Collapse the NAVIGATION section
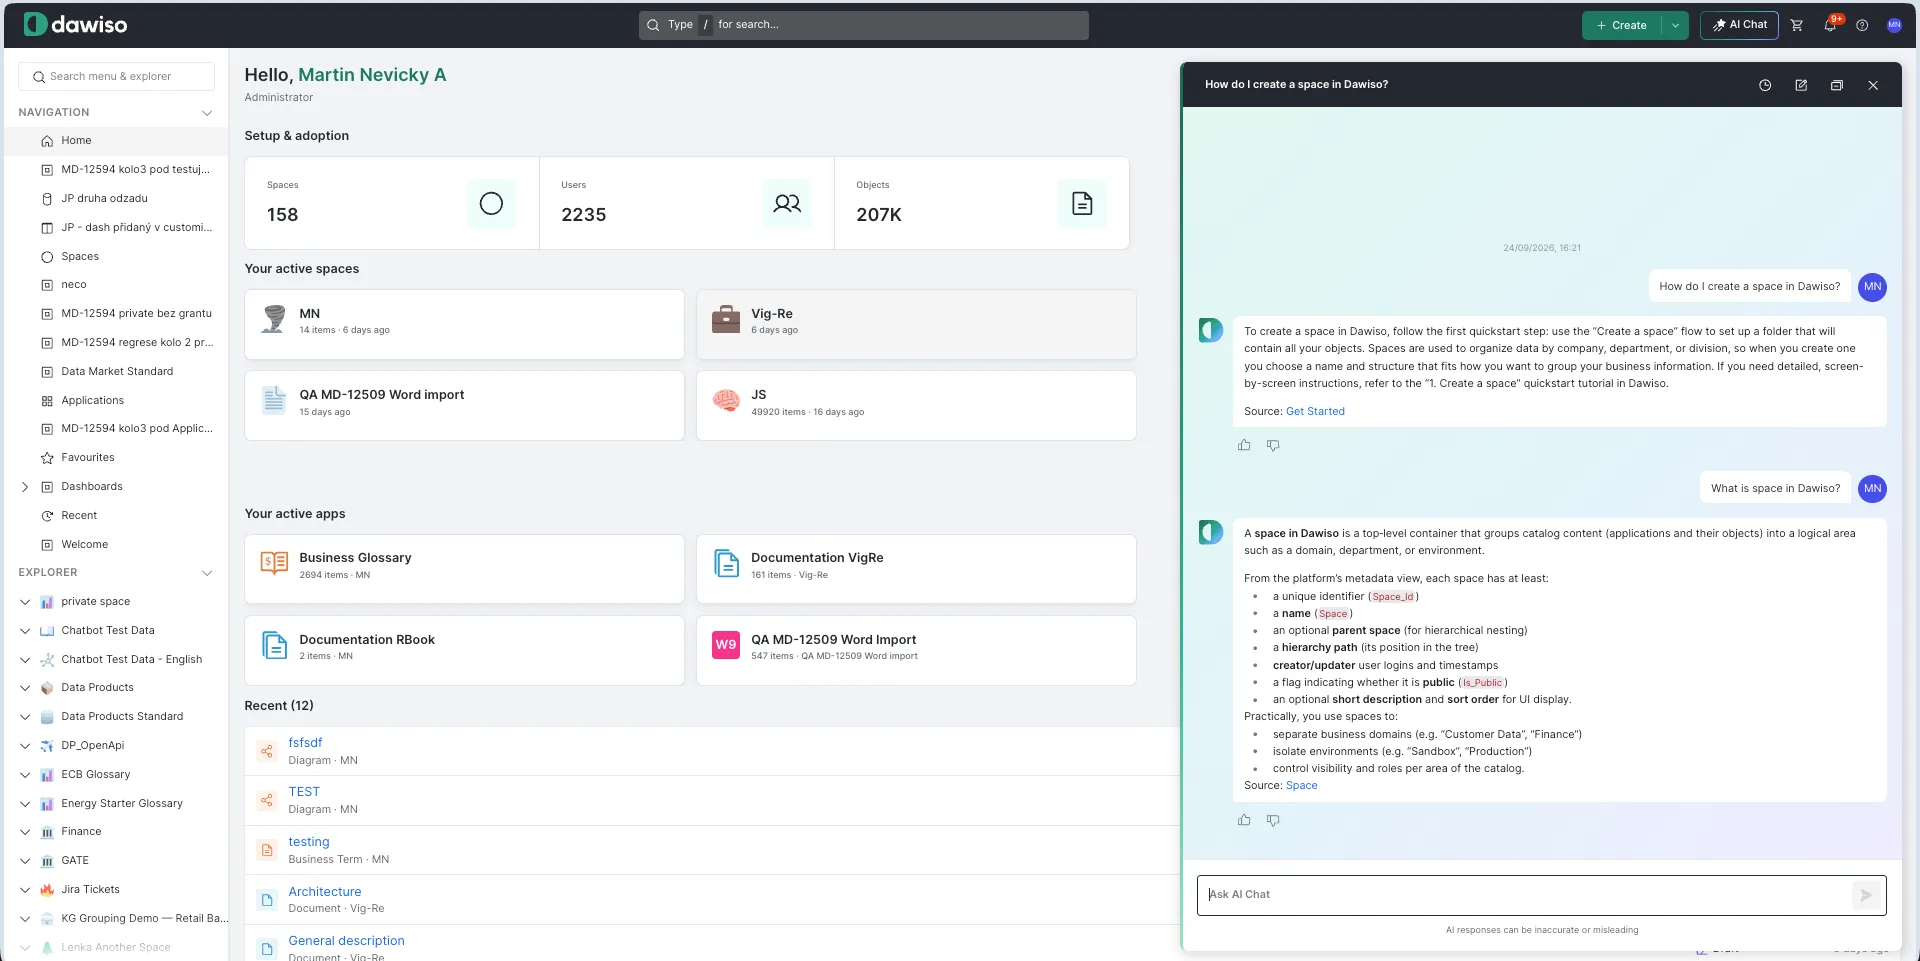1920x961 pixels. tap(207, 113)
